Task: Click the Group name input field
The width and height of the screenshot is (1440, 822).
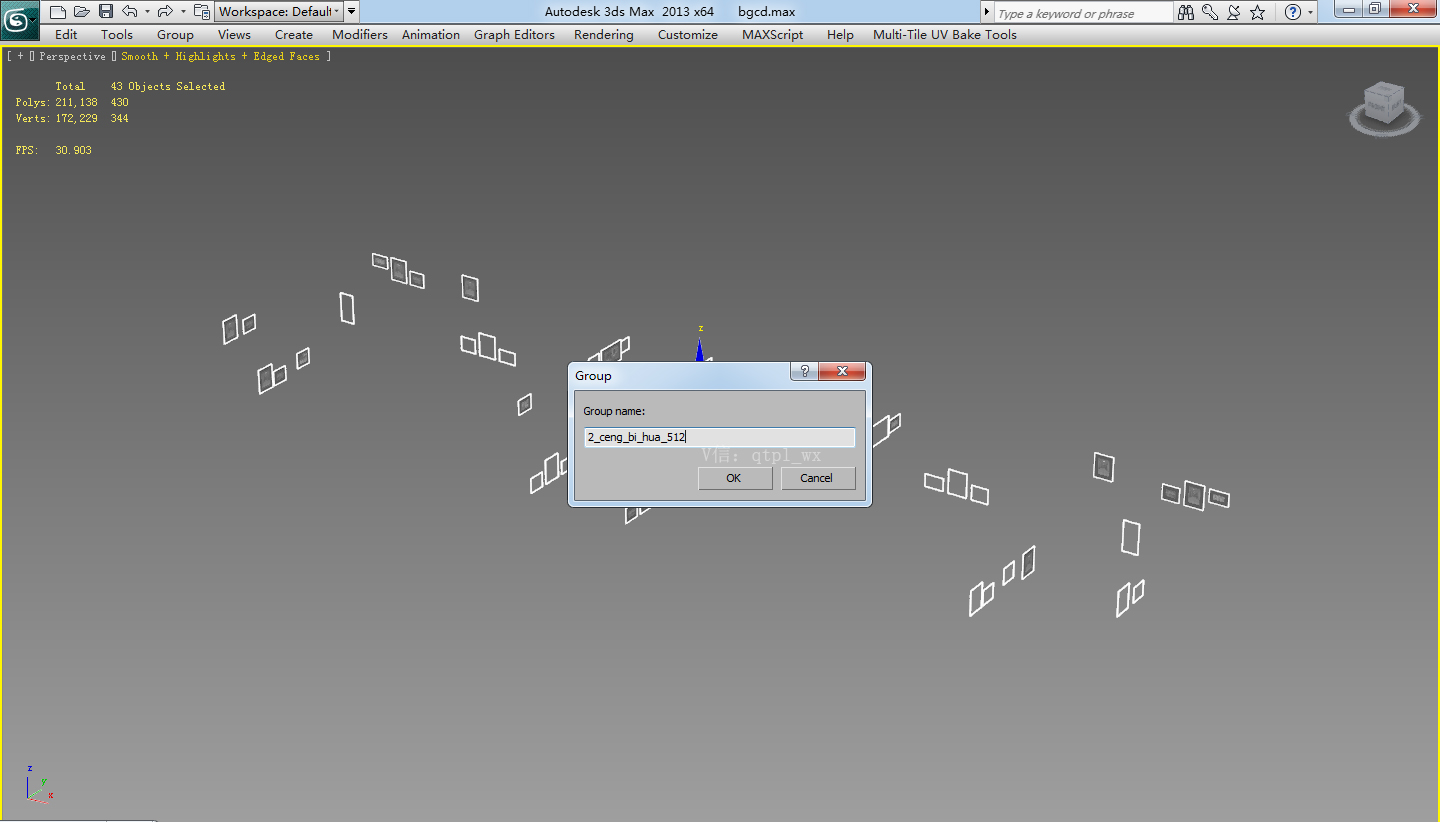Action: point(720,437)
